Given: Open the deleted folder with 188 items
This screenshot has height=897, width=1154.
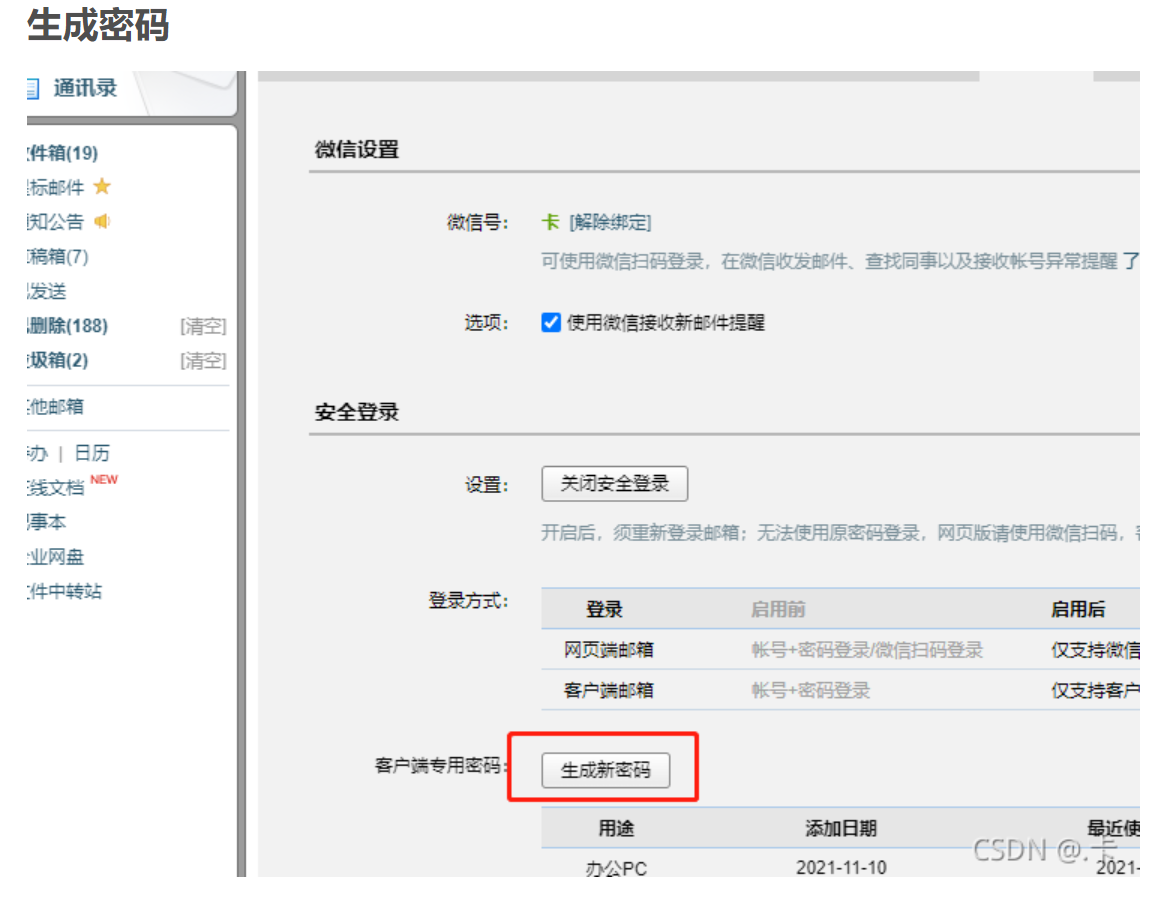Looking at the screenshot, I should point(68,326).
